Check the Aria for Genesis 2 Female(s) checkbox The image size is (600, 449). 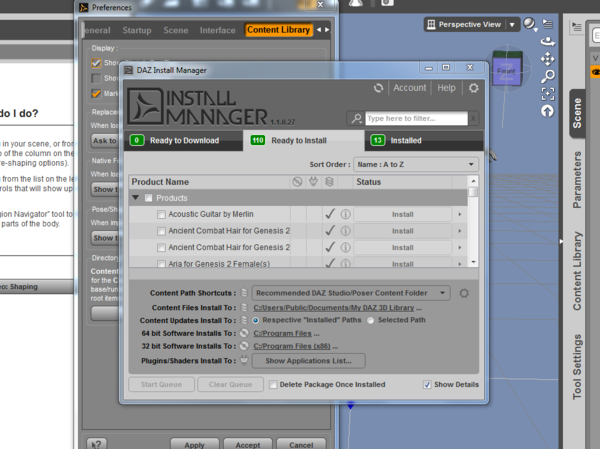161,264
